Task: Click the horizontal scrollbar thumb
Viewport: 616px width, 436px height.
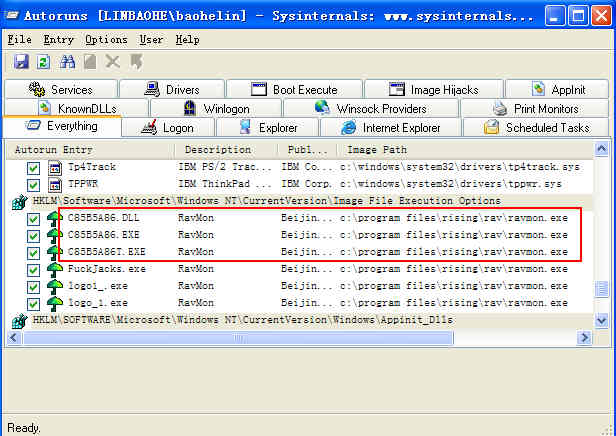Action: (238, 337)
